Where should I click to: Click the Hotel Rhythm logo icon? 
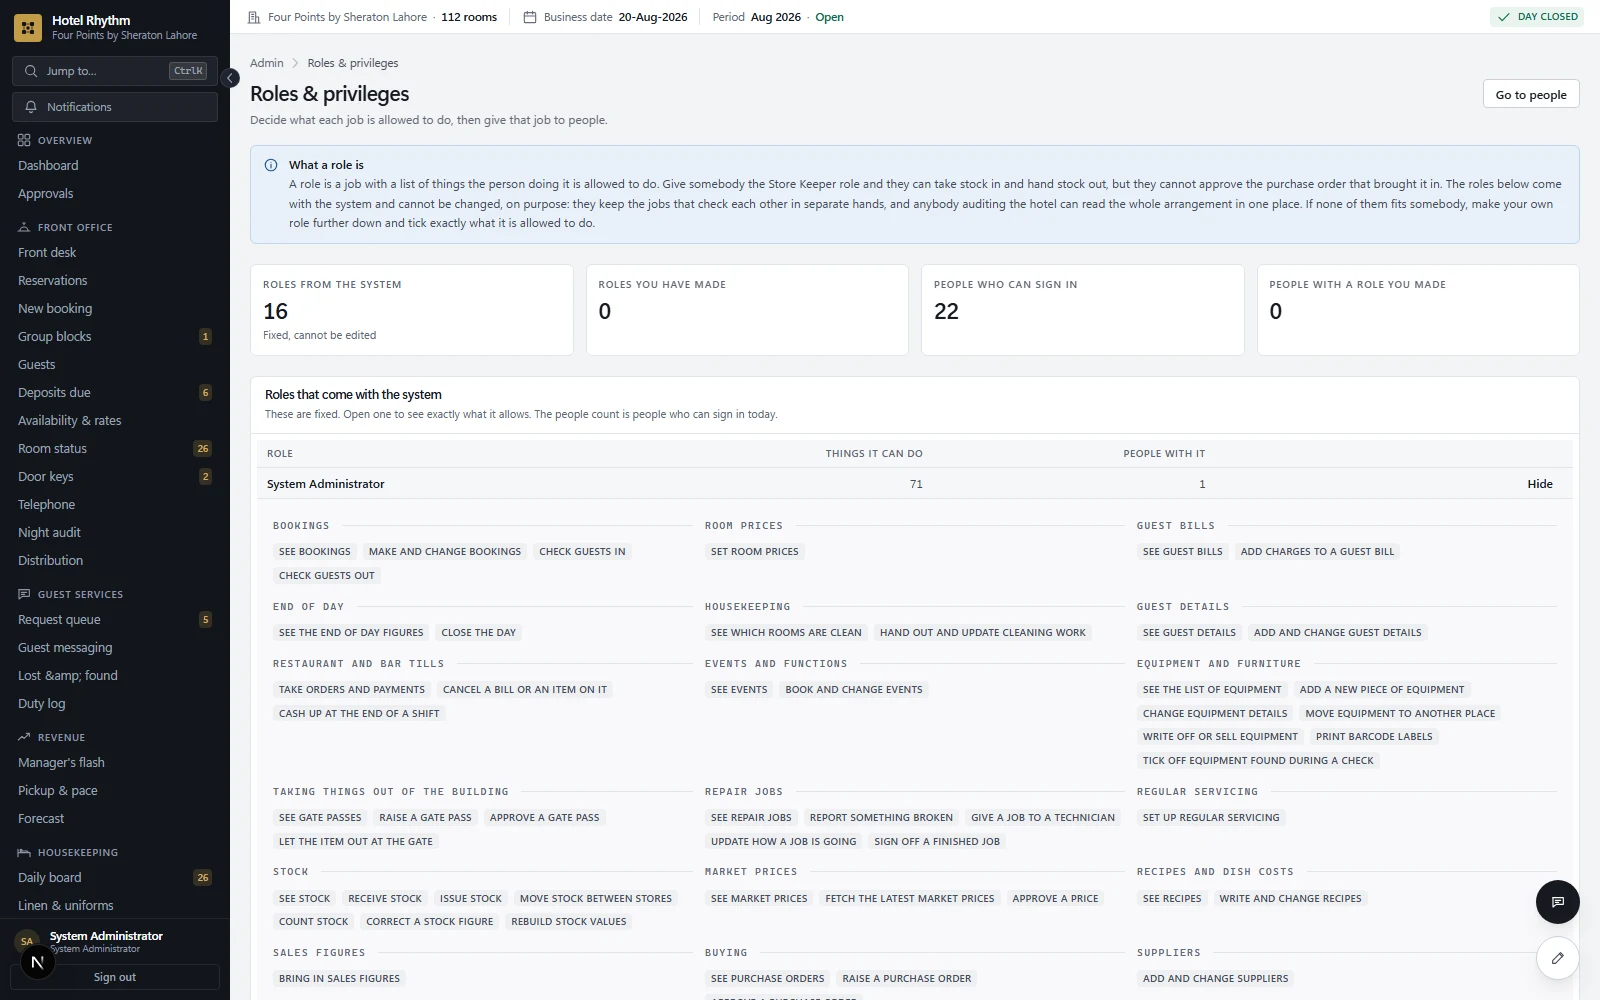coord(28,28)
